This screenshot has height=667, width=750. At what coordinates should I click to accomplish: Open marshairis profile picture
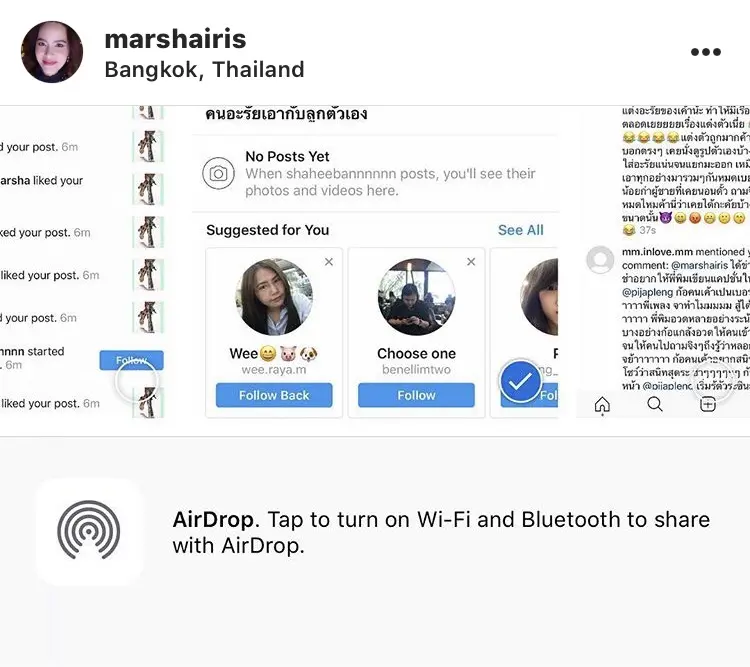[52, 52]
